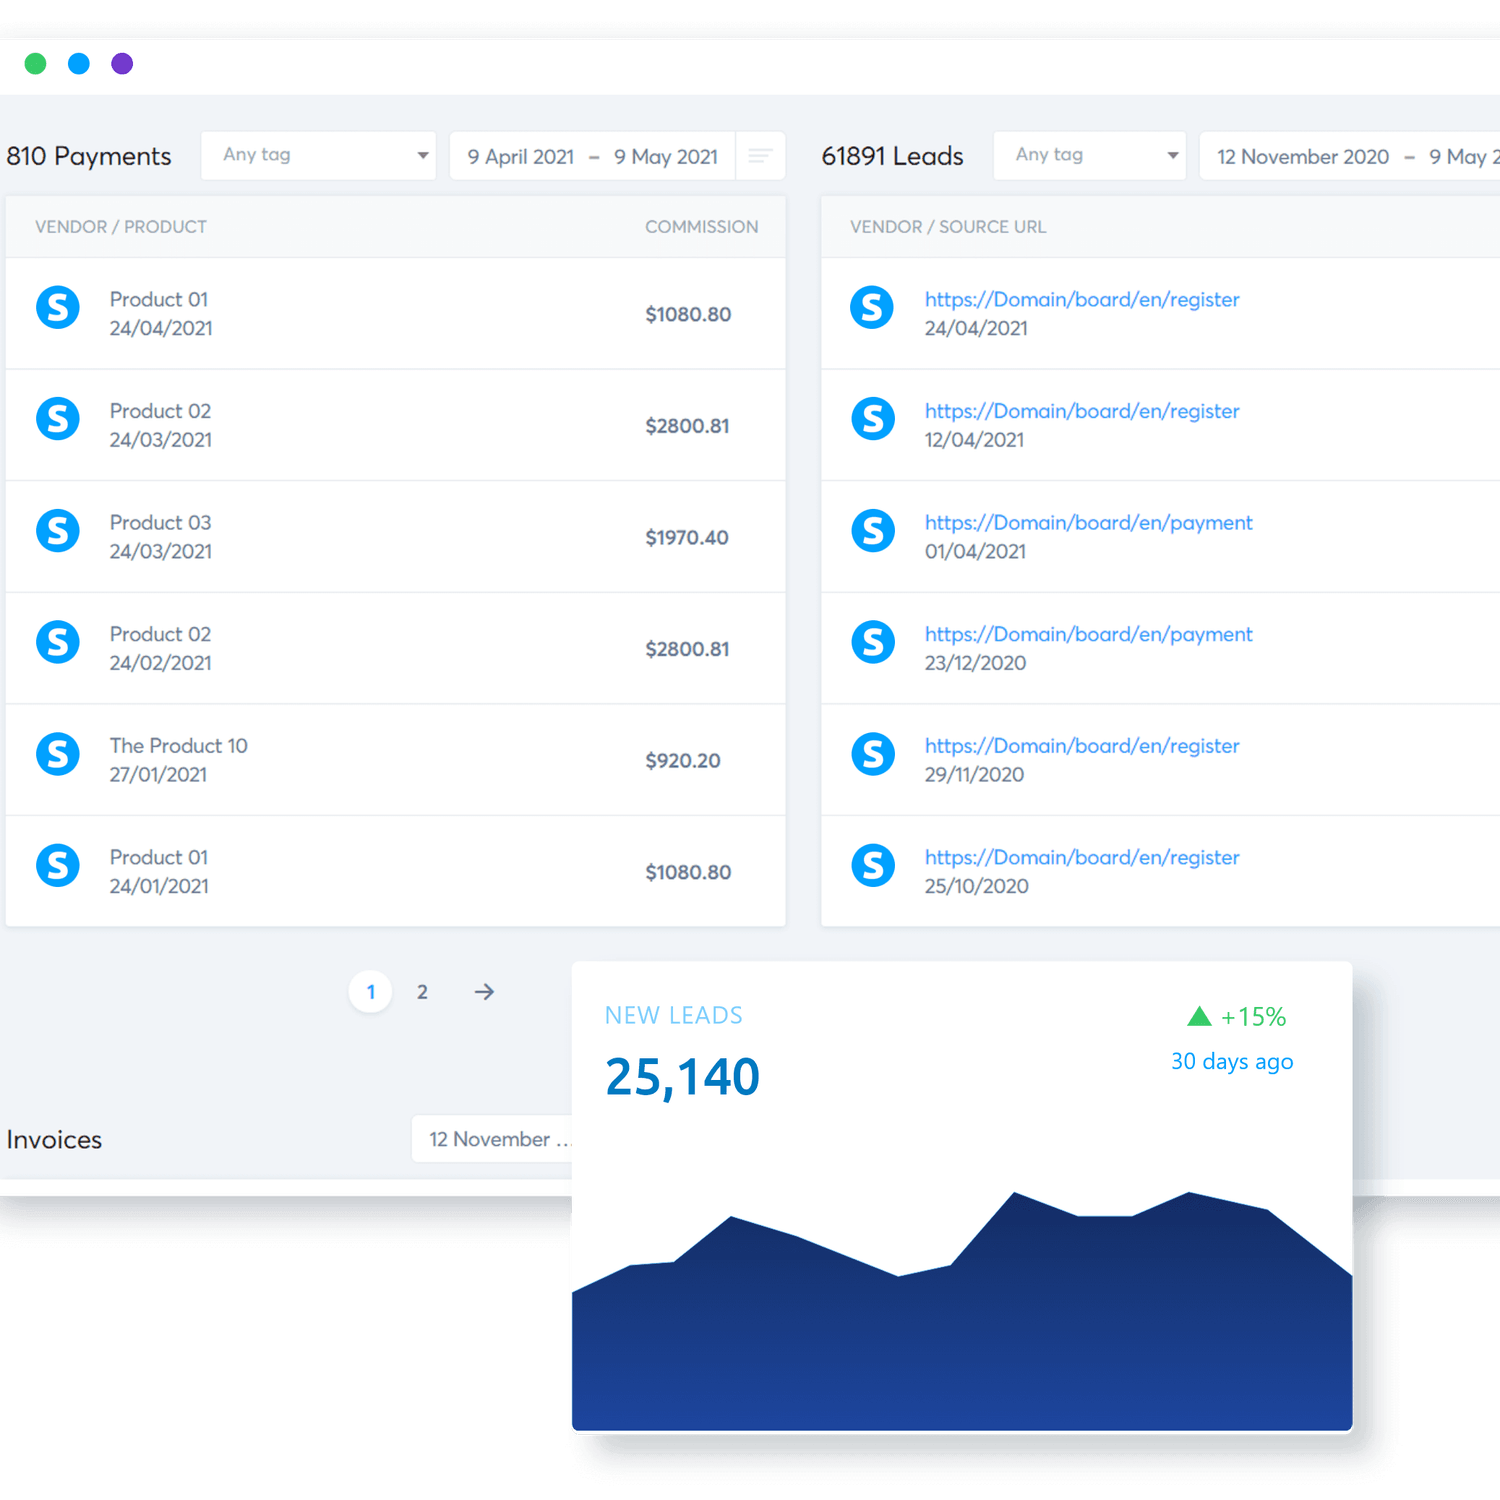The height and width of the screenshot is (1500, 1500).
Task: Open register link dated 25/10/2020
Action: coord(1082,857)
